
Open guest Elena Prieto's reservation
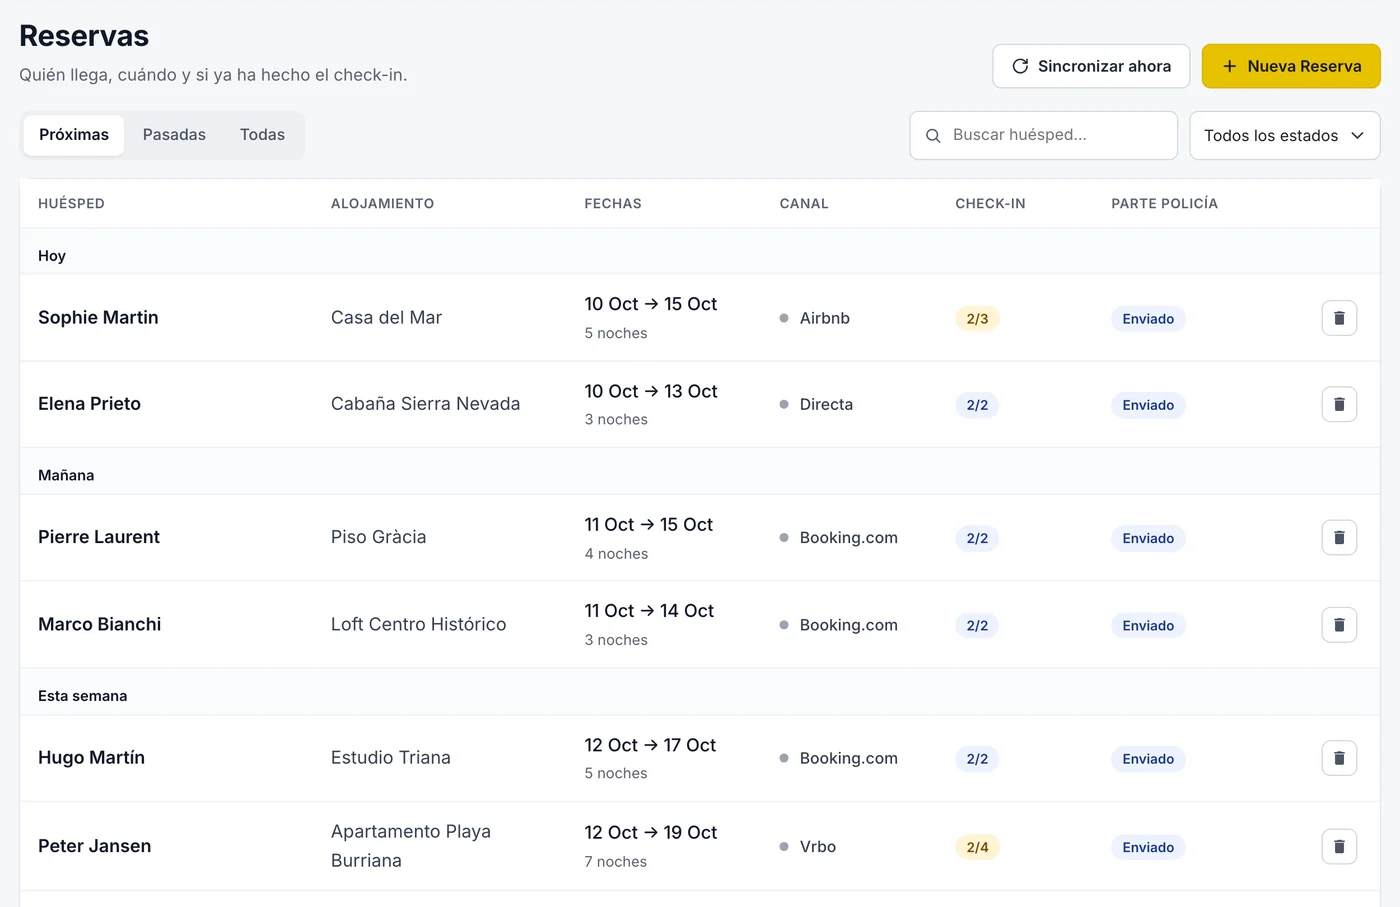pyautogui.click(x=89, y=404)
